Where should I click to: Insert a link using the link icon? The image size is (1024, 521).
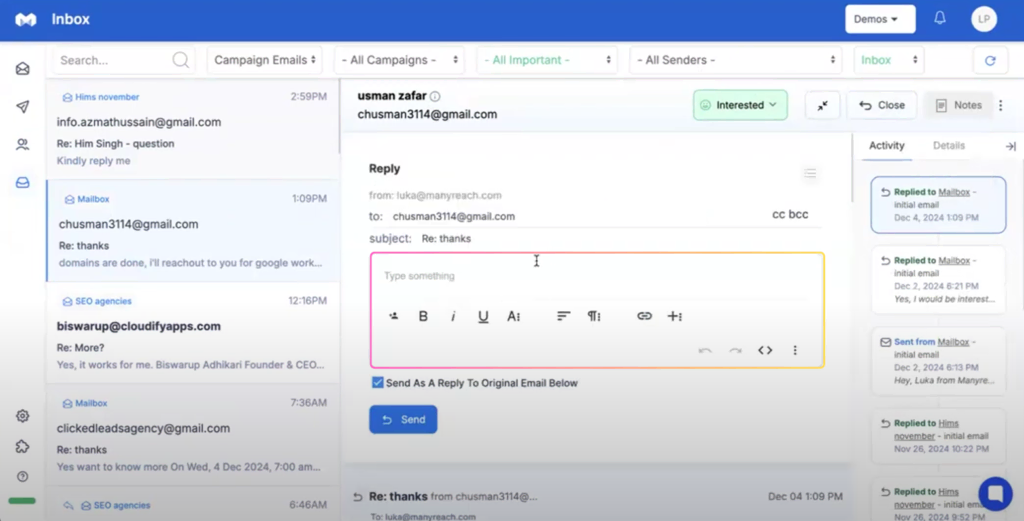coord(644,316)
